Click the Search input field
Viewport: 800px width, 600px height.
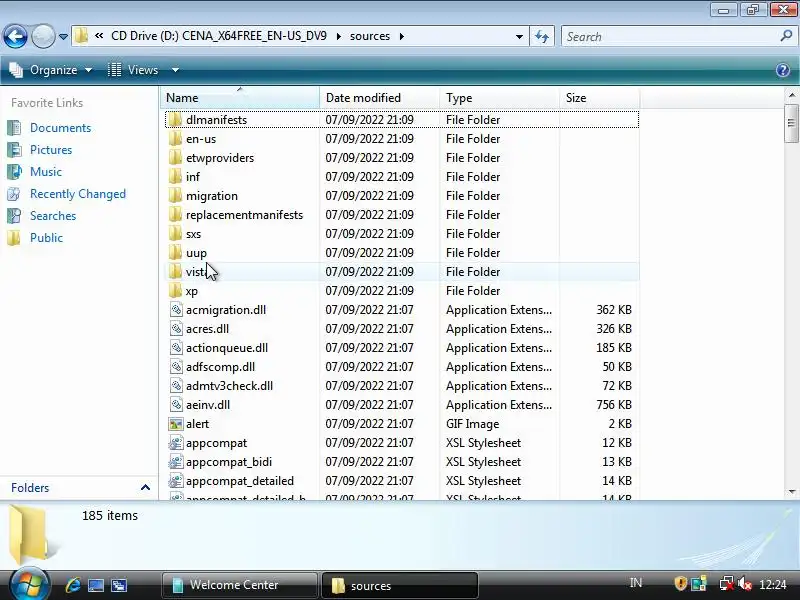click(x=671, y=37)
